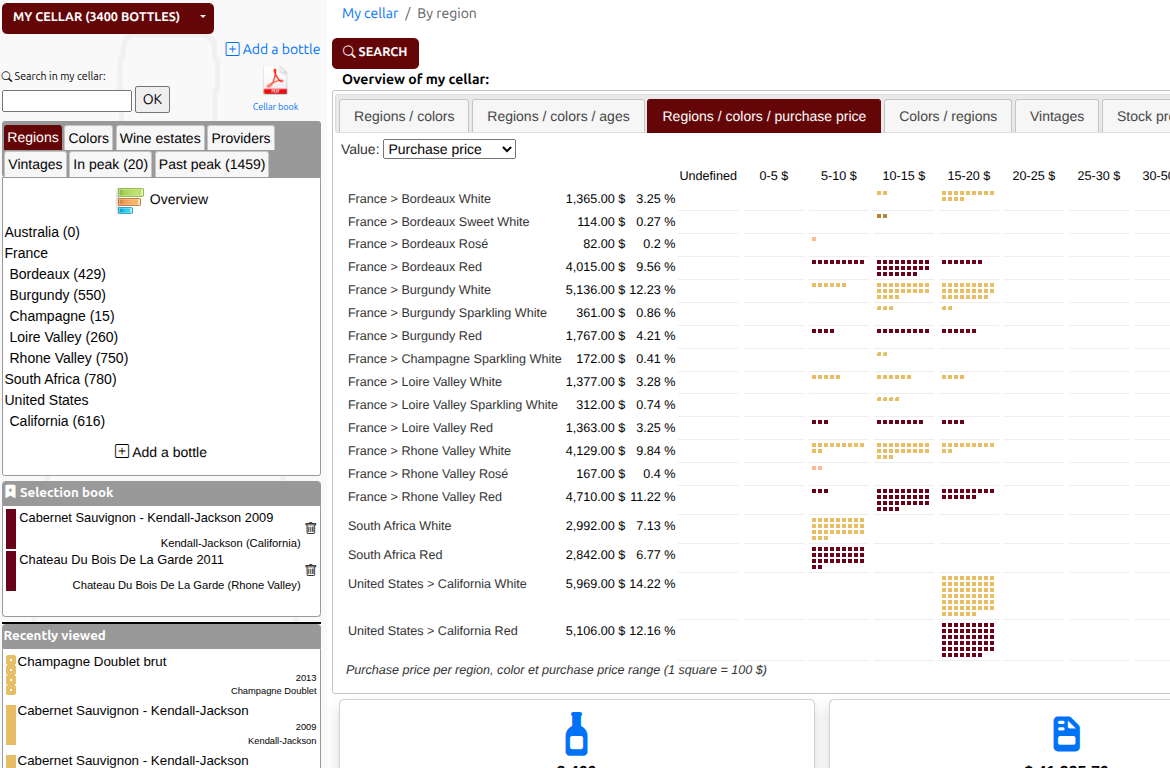
Task: Open the Bordeaux (429) region link
Action: 57,273
